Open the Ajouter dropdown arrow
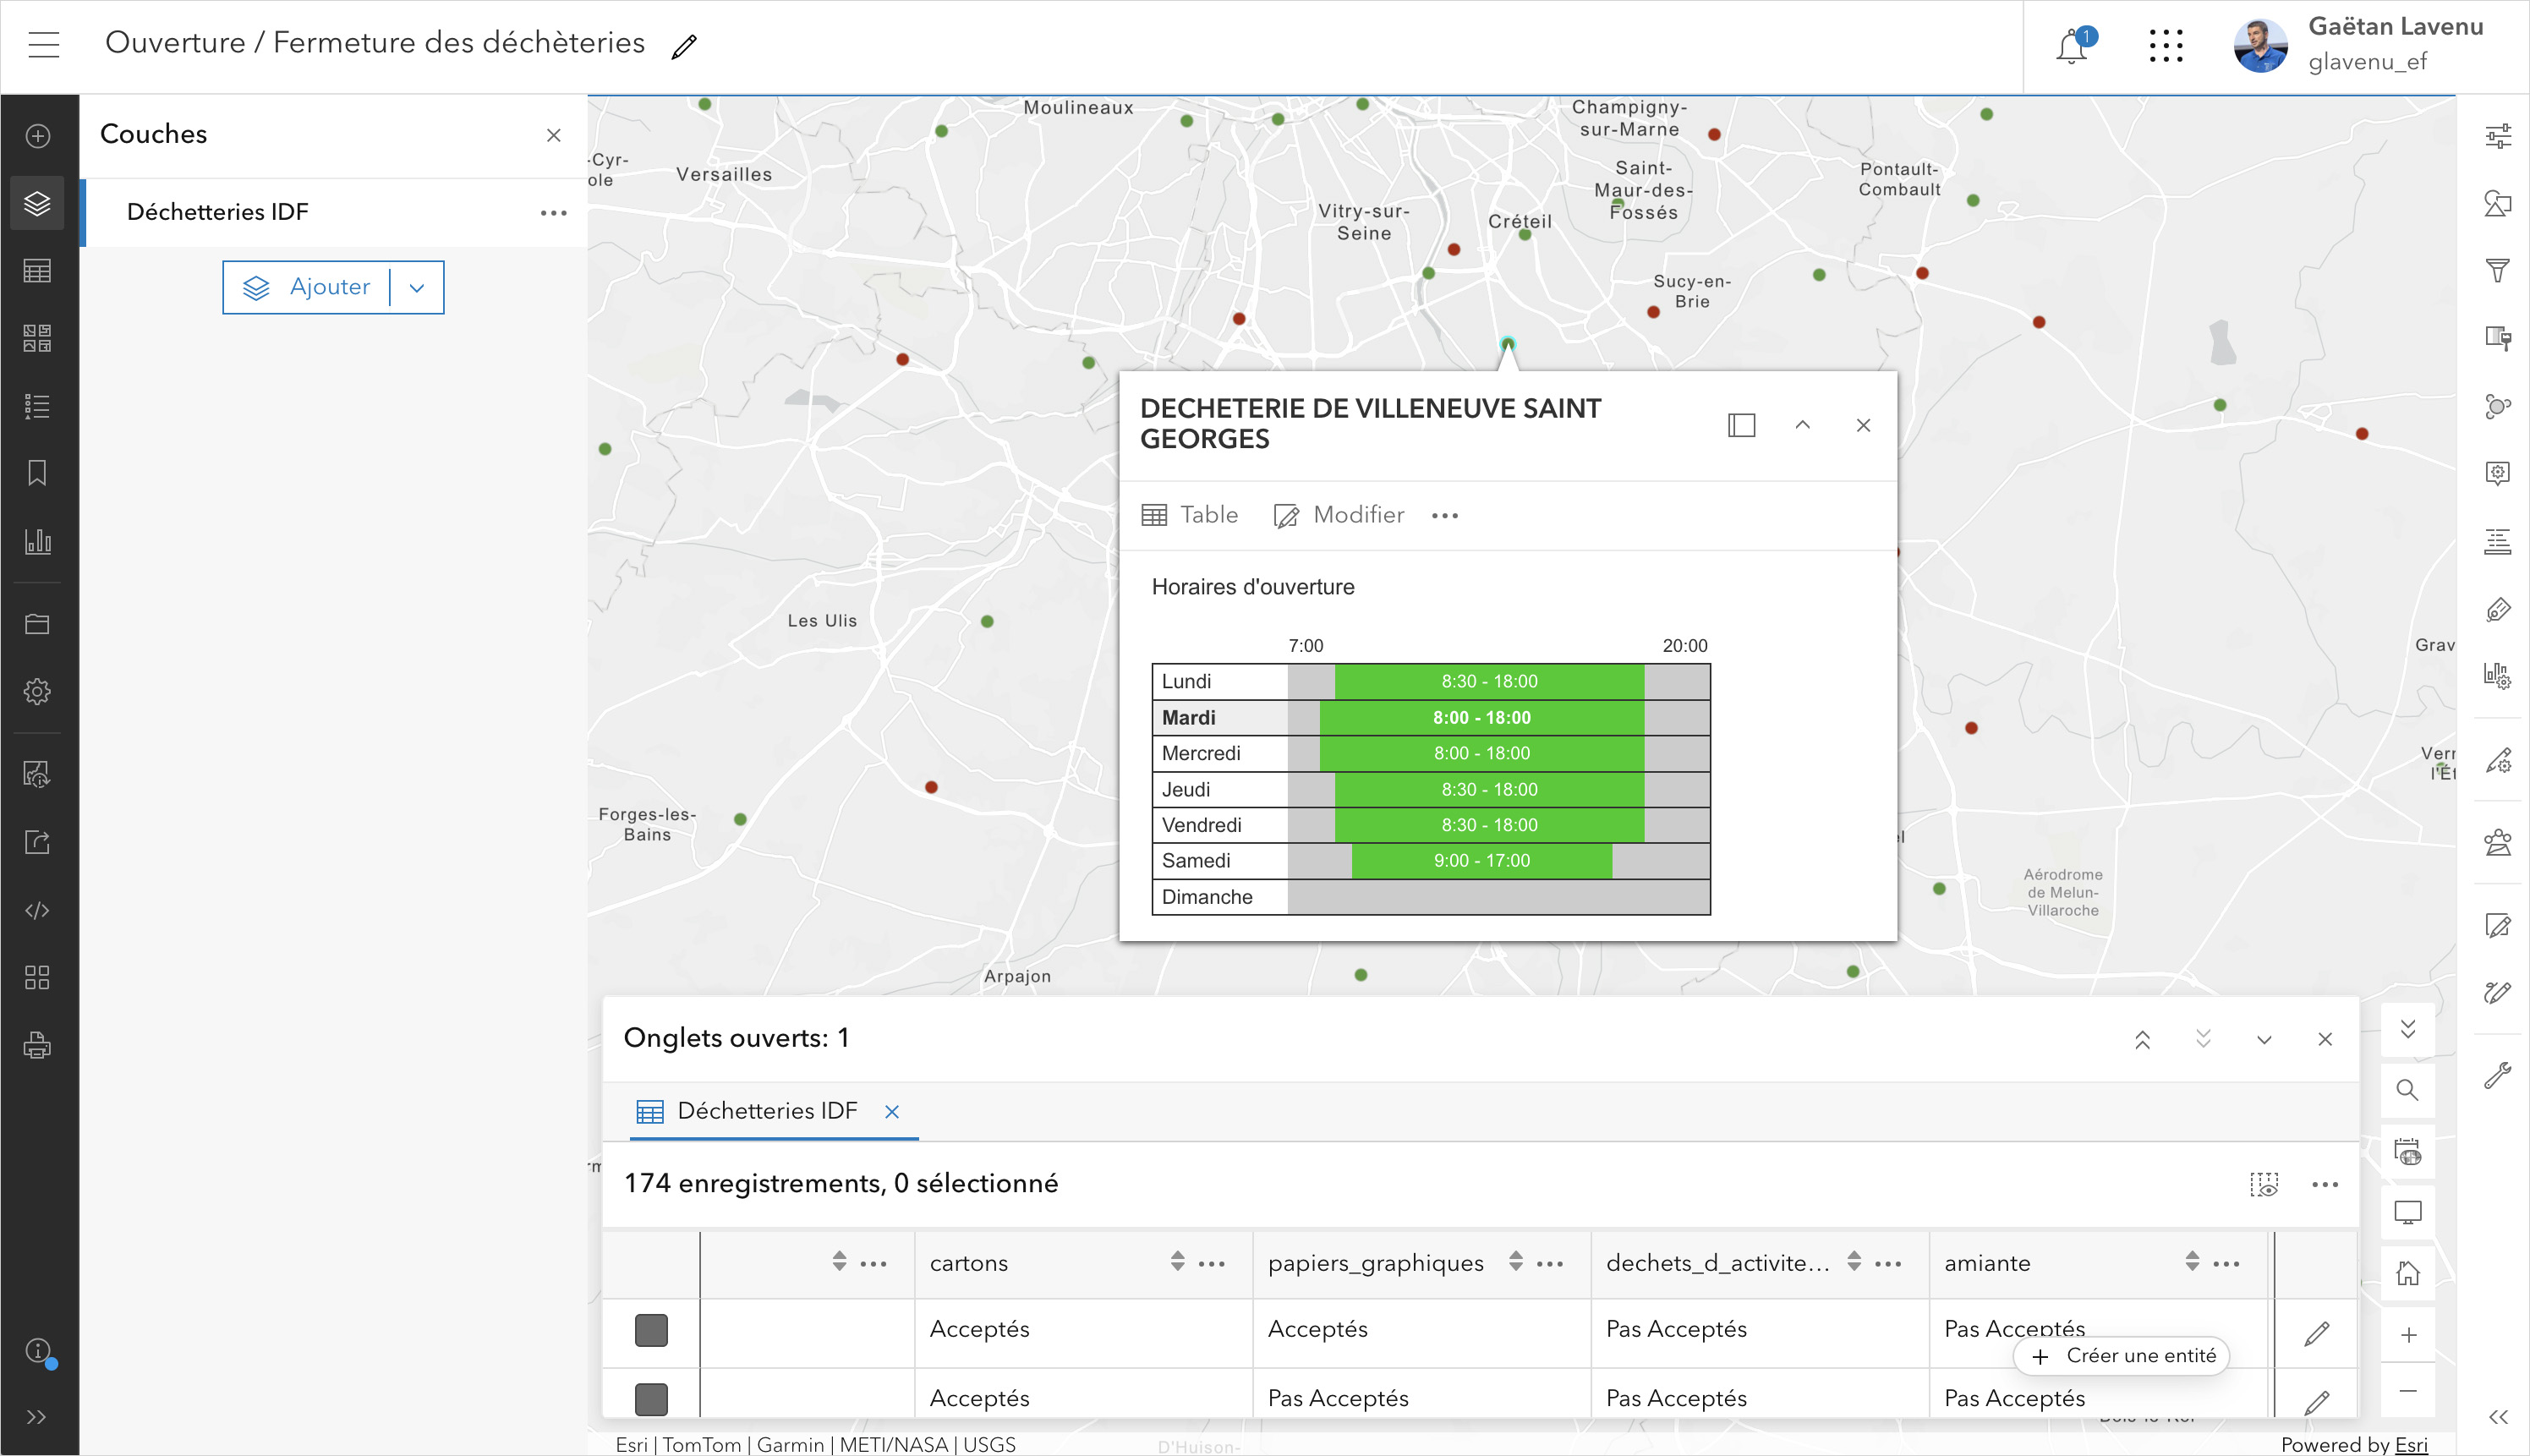Screen dimensions: 2530x1456 pos(417,288)
